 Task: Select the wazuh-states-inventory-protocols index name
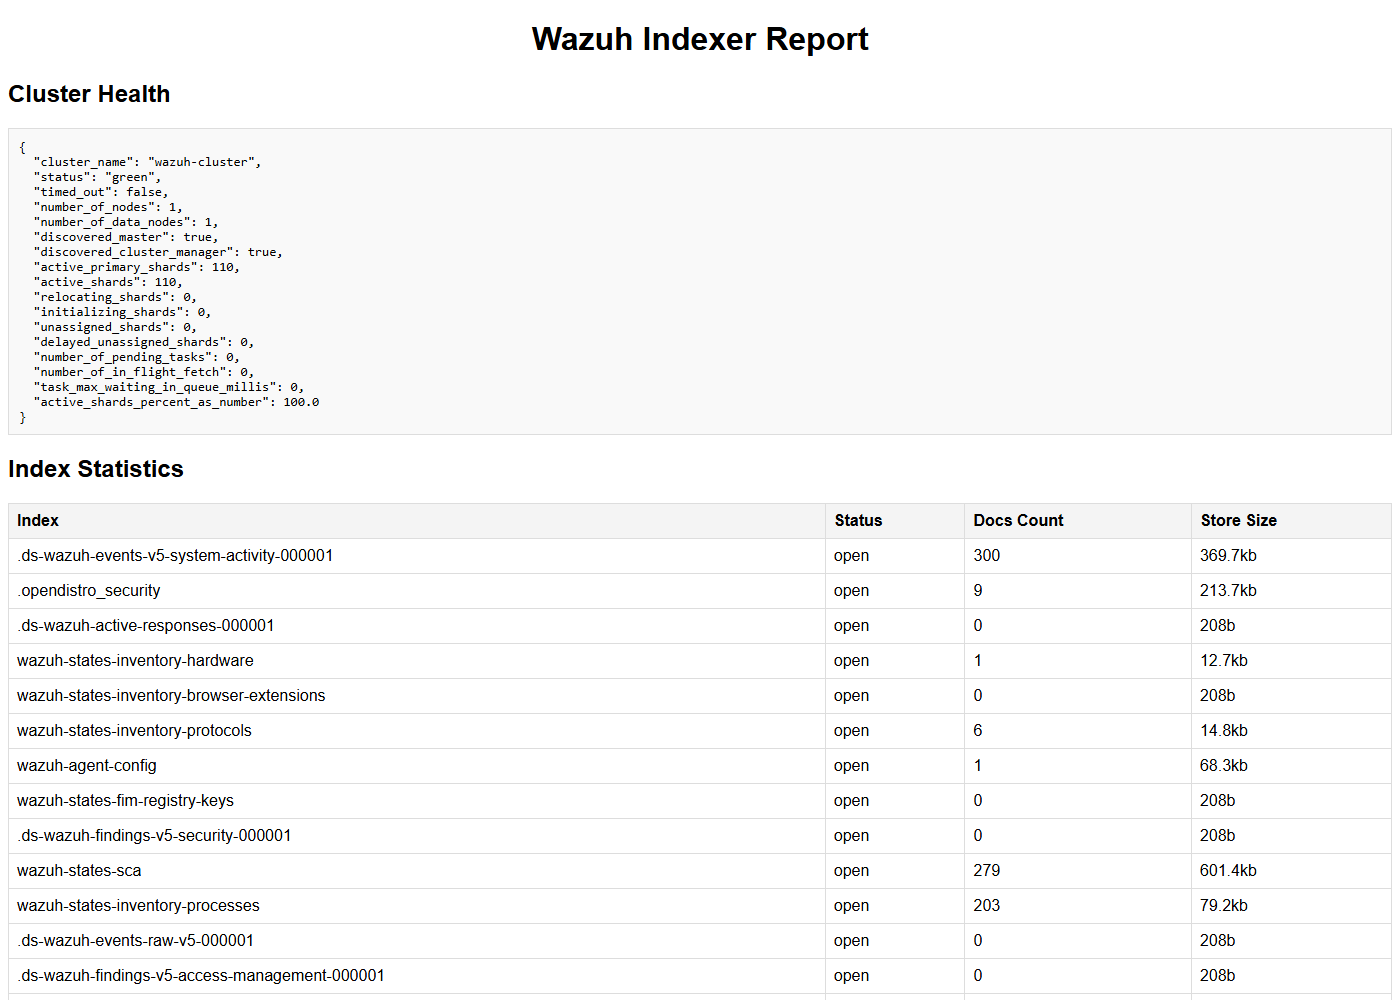pyautogui.click(x=134, y=731)
